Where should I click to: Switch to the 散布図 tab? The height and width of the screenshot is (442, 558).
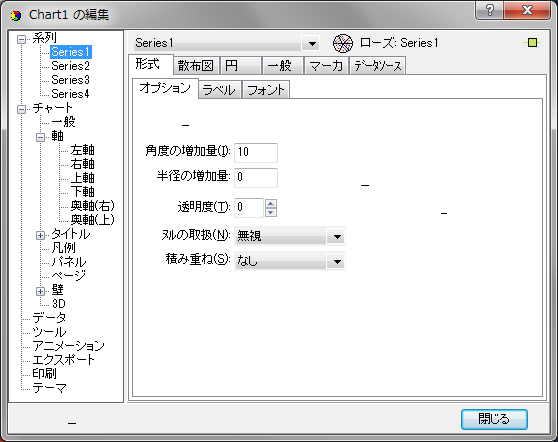point(196,66)
